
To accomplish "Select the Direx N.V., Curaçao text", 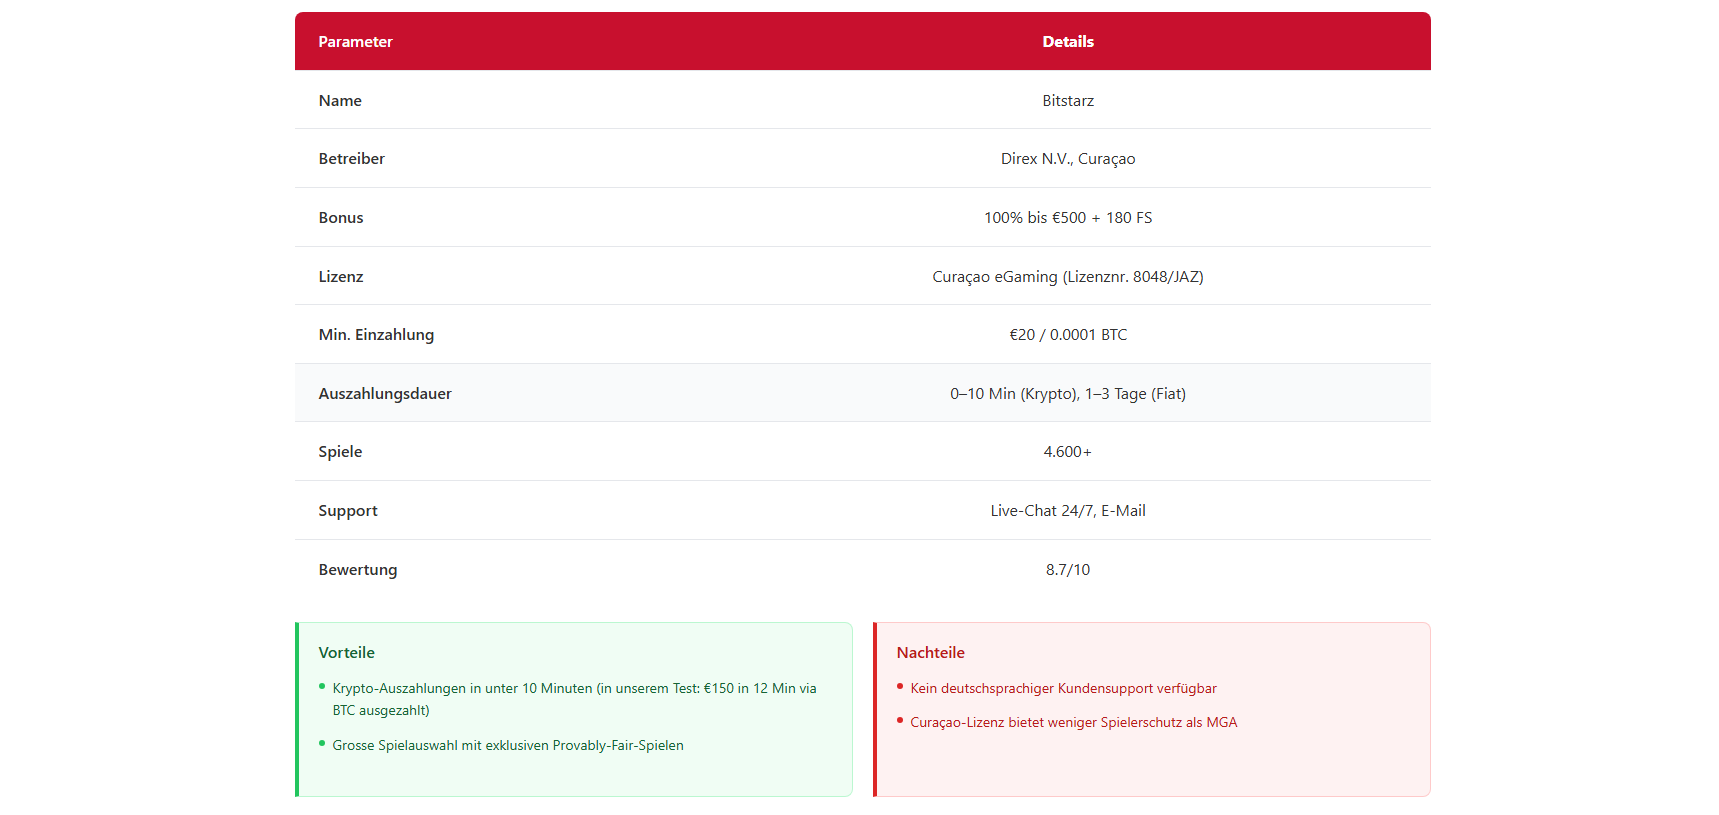I will click(x=1067, y=159).
